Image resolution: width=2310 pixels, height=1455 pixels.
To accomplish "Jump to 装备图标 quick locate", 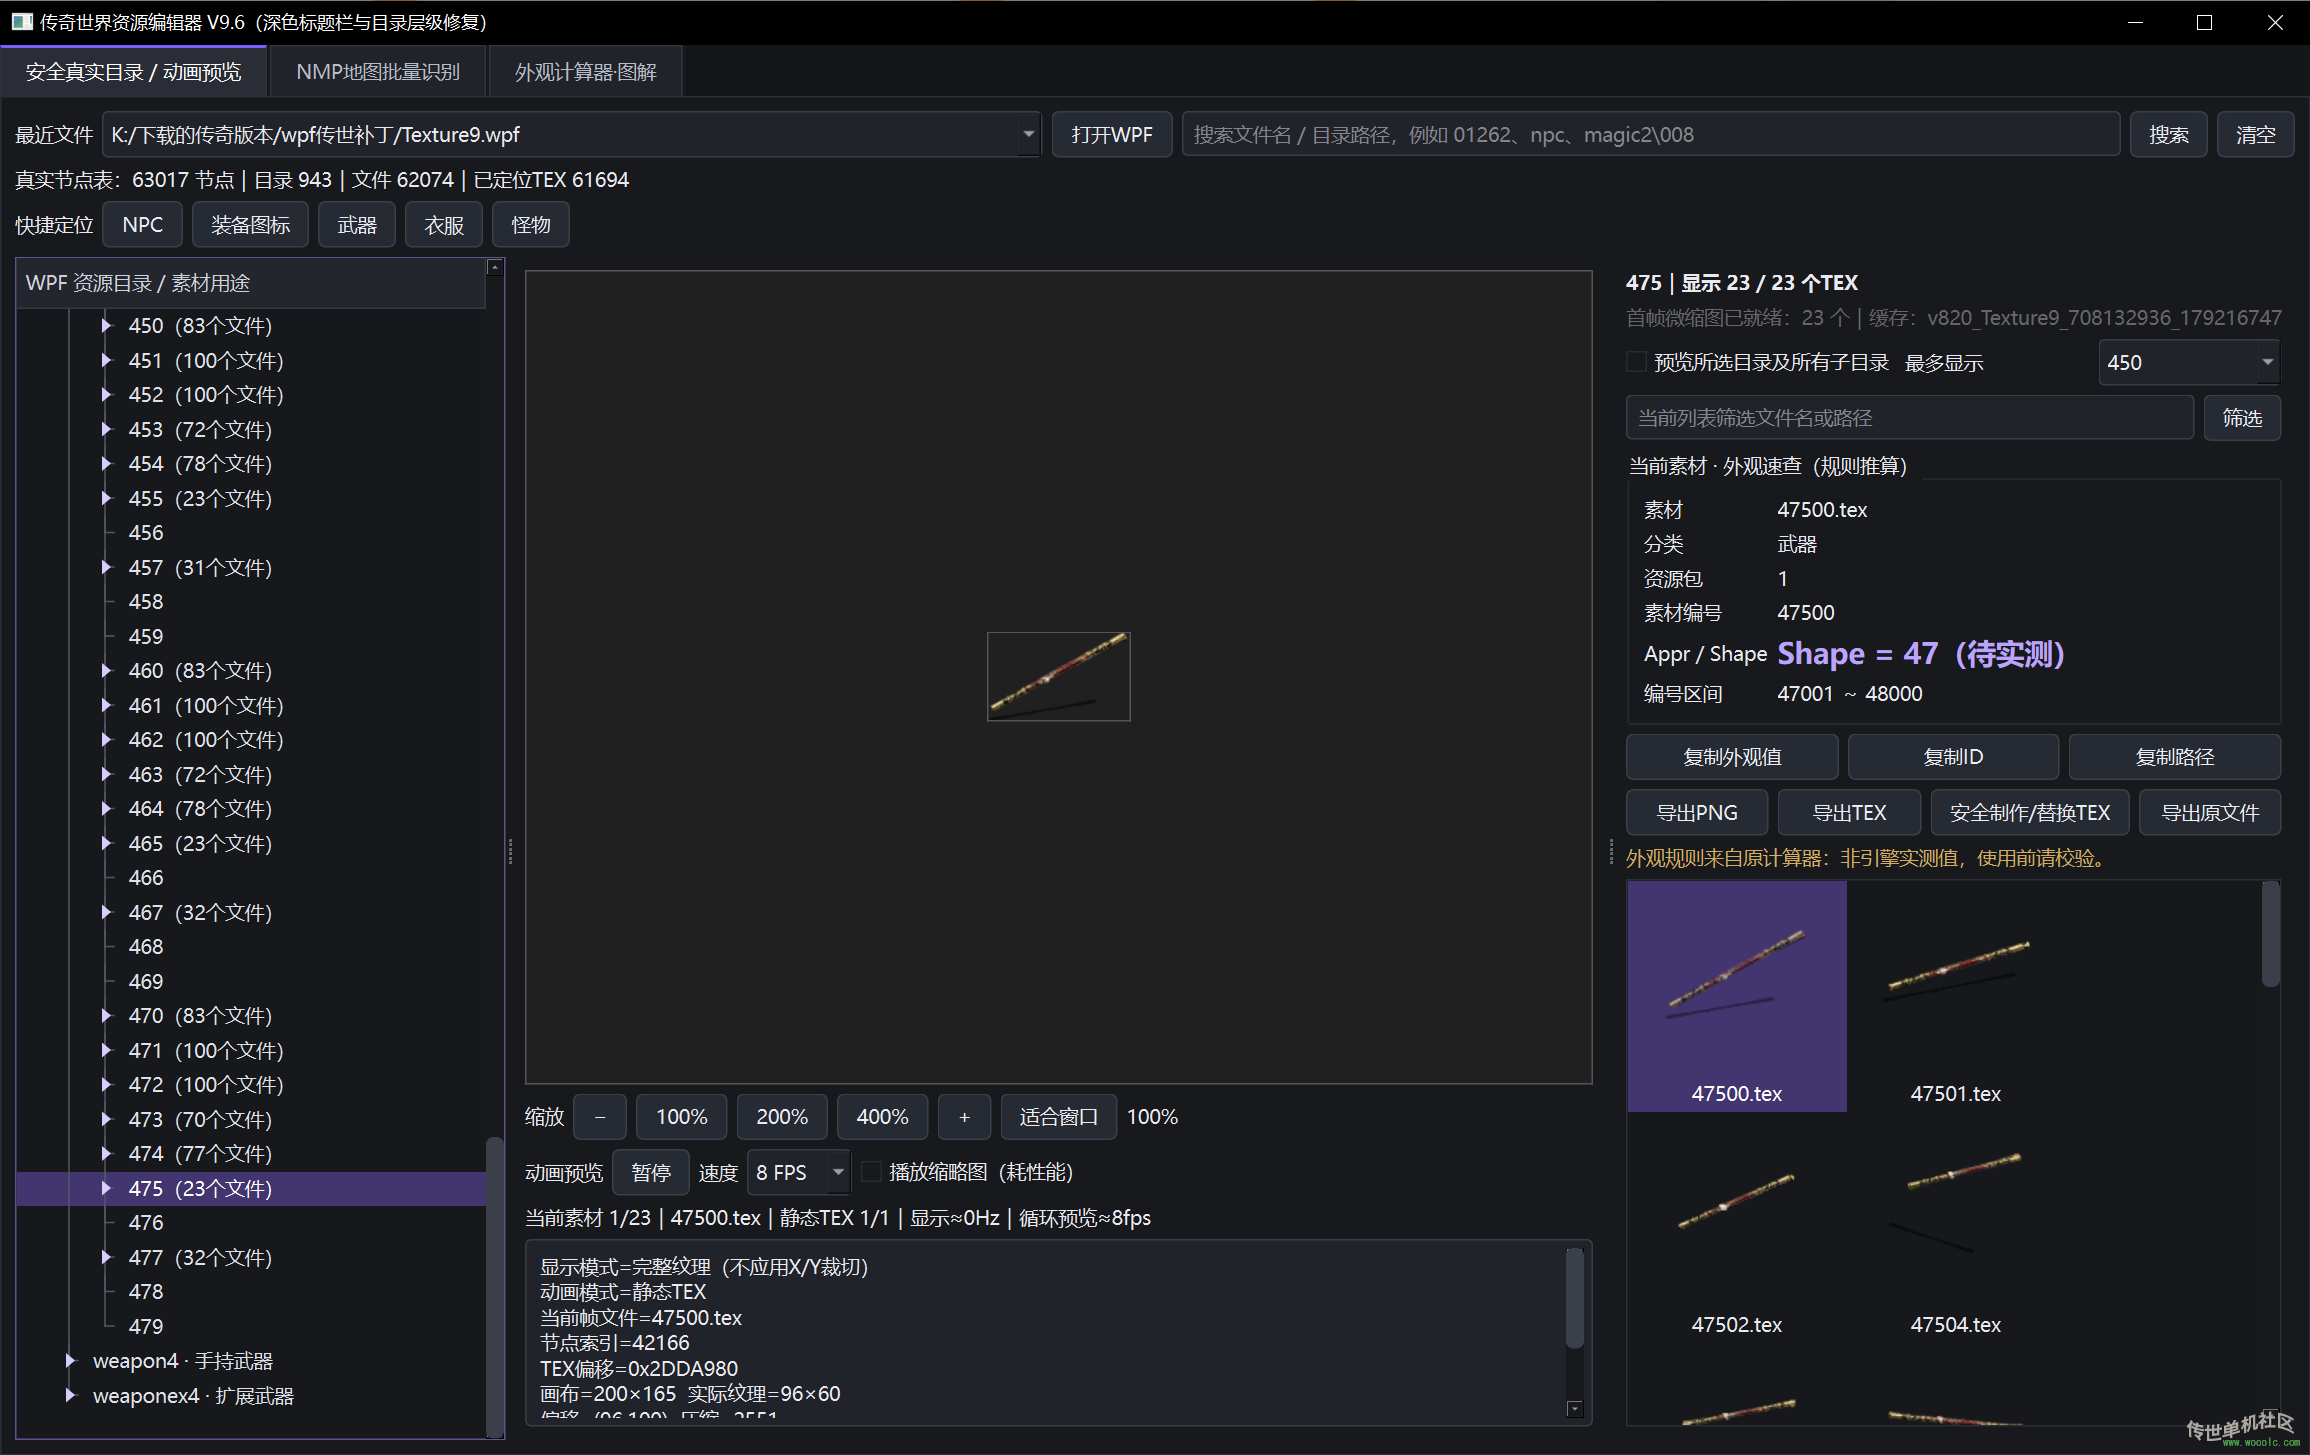I will 250,224.
